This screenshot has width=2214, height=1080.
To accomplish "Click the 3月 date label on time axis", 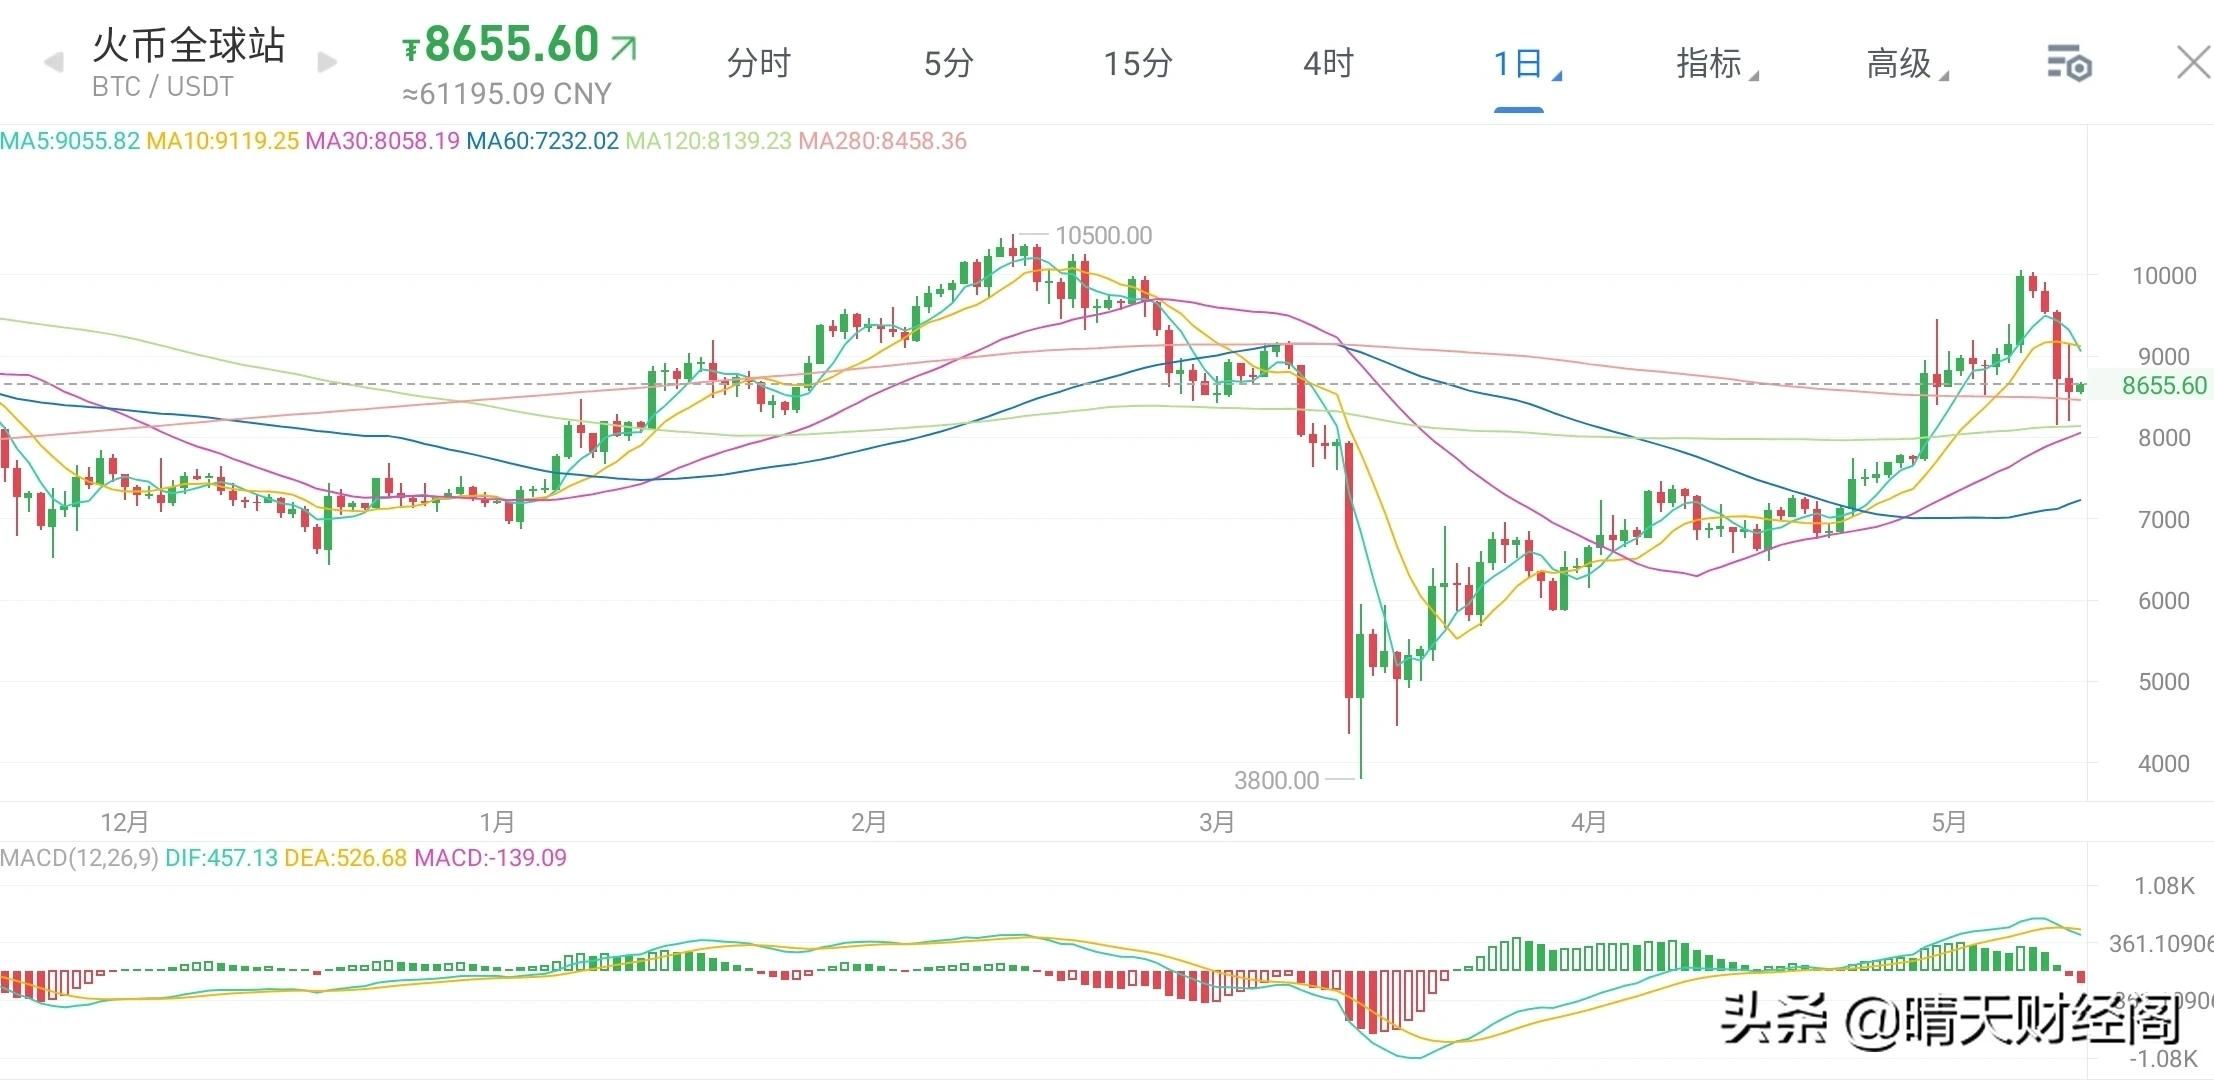I will pos(1216,823).
